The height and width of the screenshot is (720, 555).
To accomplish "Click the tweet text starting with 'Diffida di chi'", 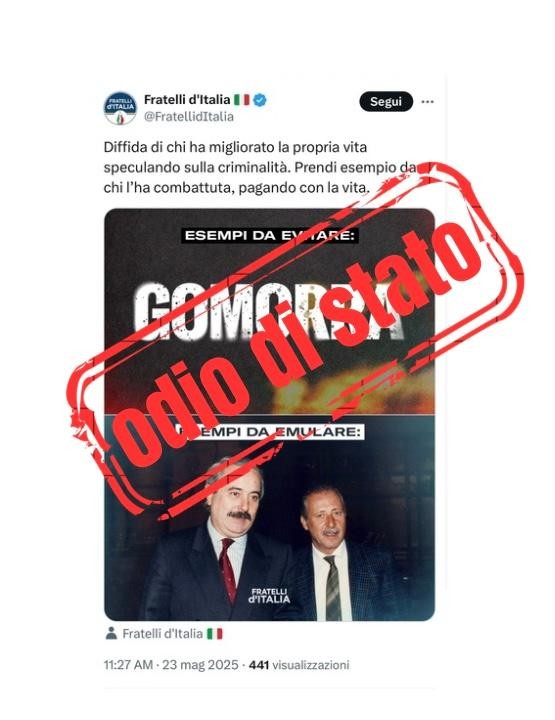I will coord(260,168).
